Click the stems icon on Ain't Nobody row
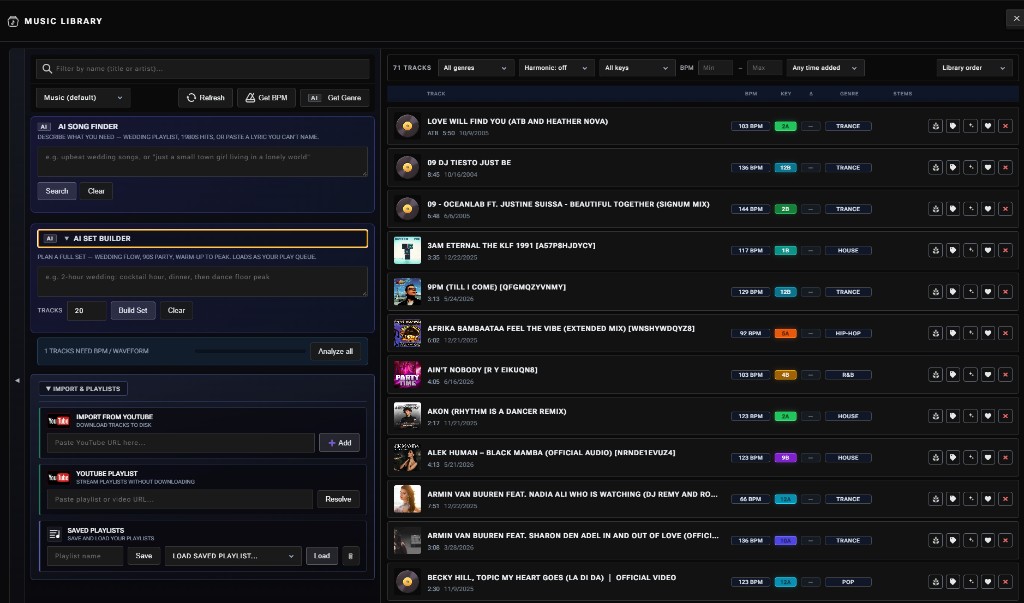Screen dimensions: 1024x603 pyautogui.click(x=935, y=374)
